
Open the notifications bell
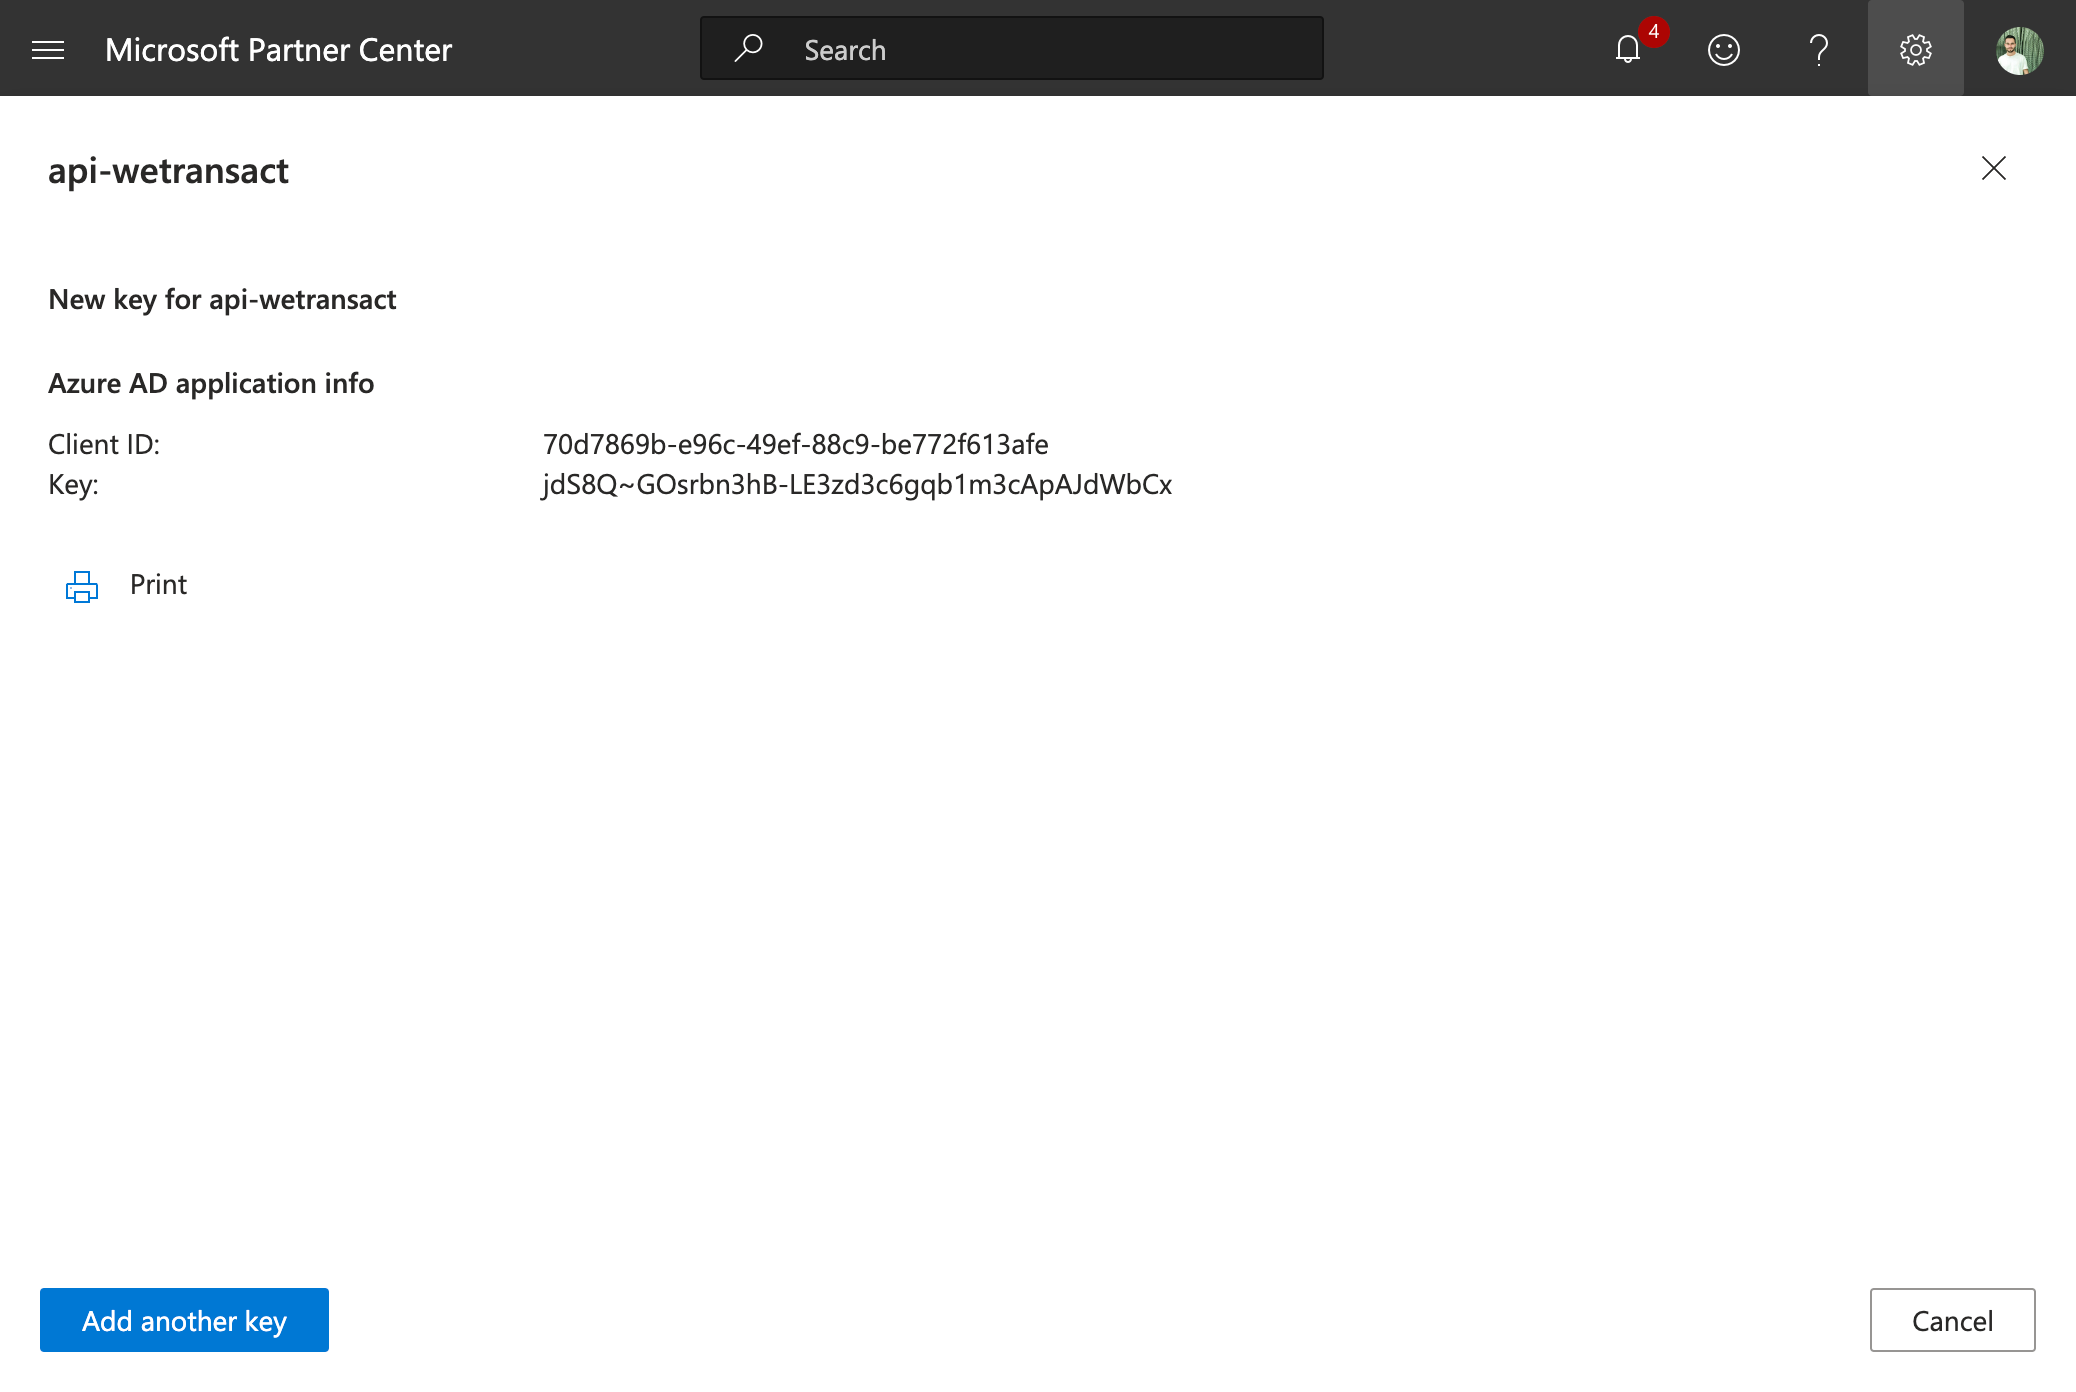[1628, 49]
